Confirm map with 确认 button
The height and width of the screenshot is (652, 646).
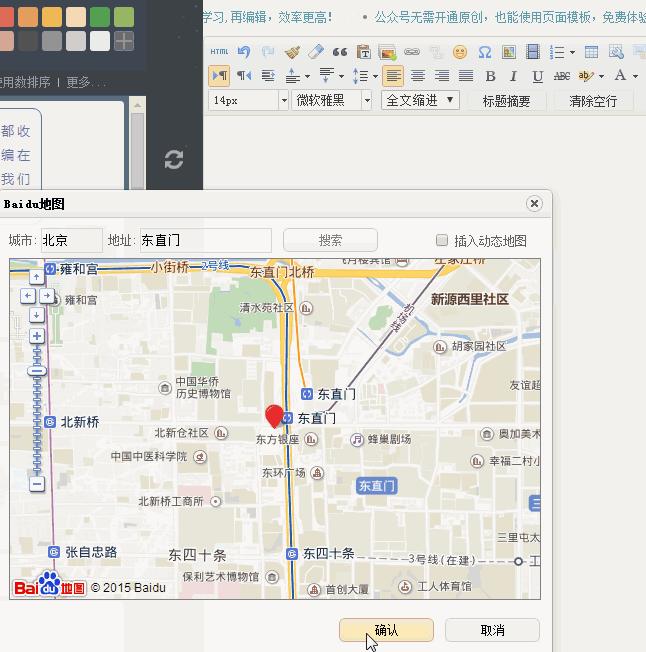coord(387,630)
